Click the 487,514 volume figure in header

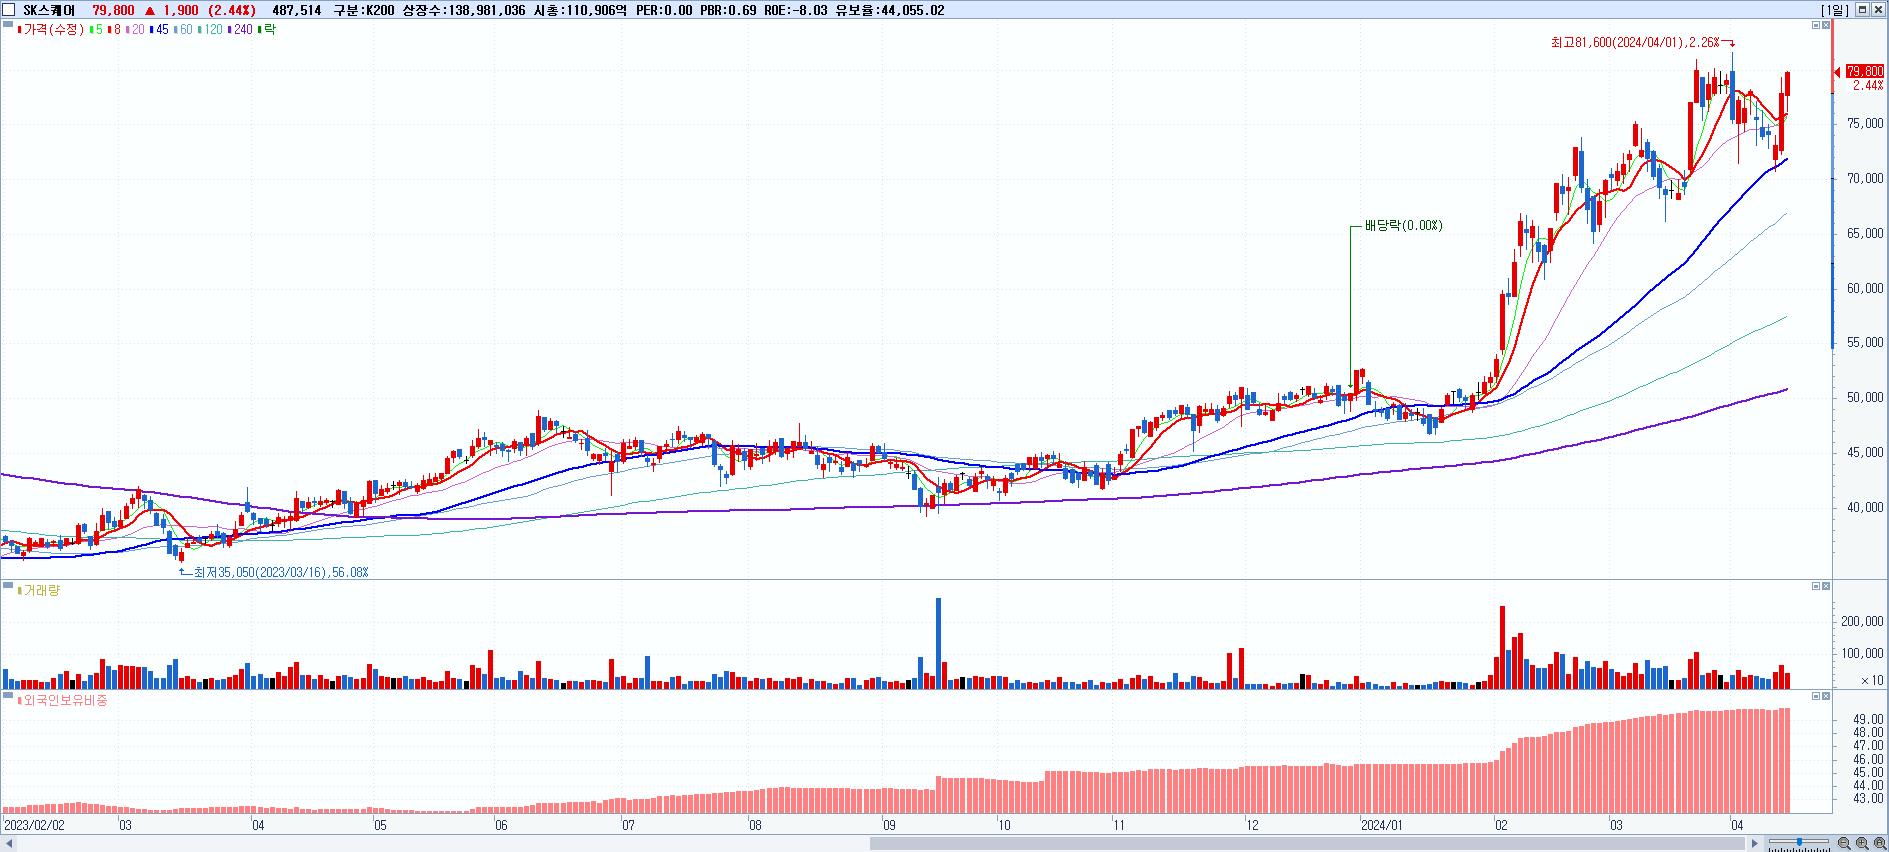tap(297, 10)
